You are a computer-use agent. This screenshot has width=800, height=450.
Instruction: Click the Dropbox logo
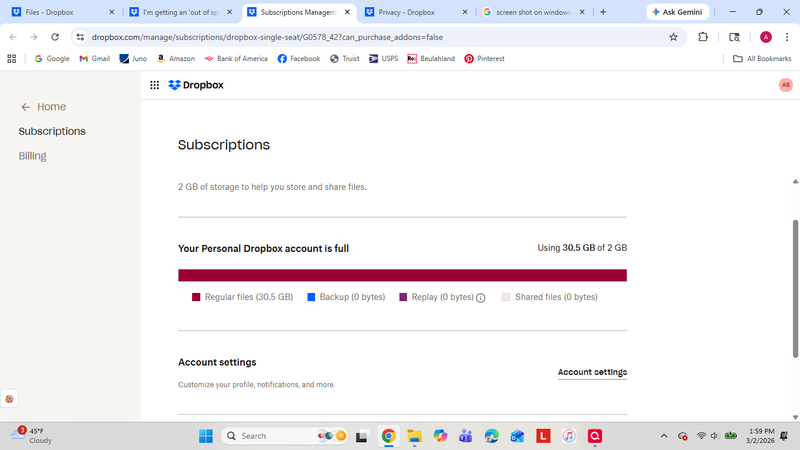tap(196, 85)
